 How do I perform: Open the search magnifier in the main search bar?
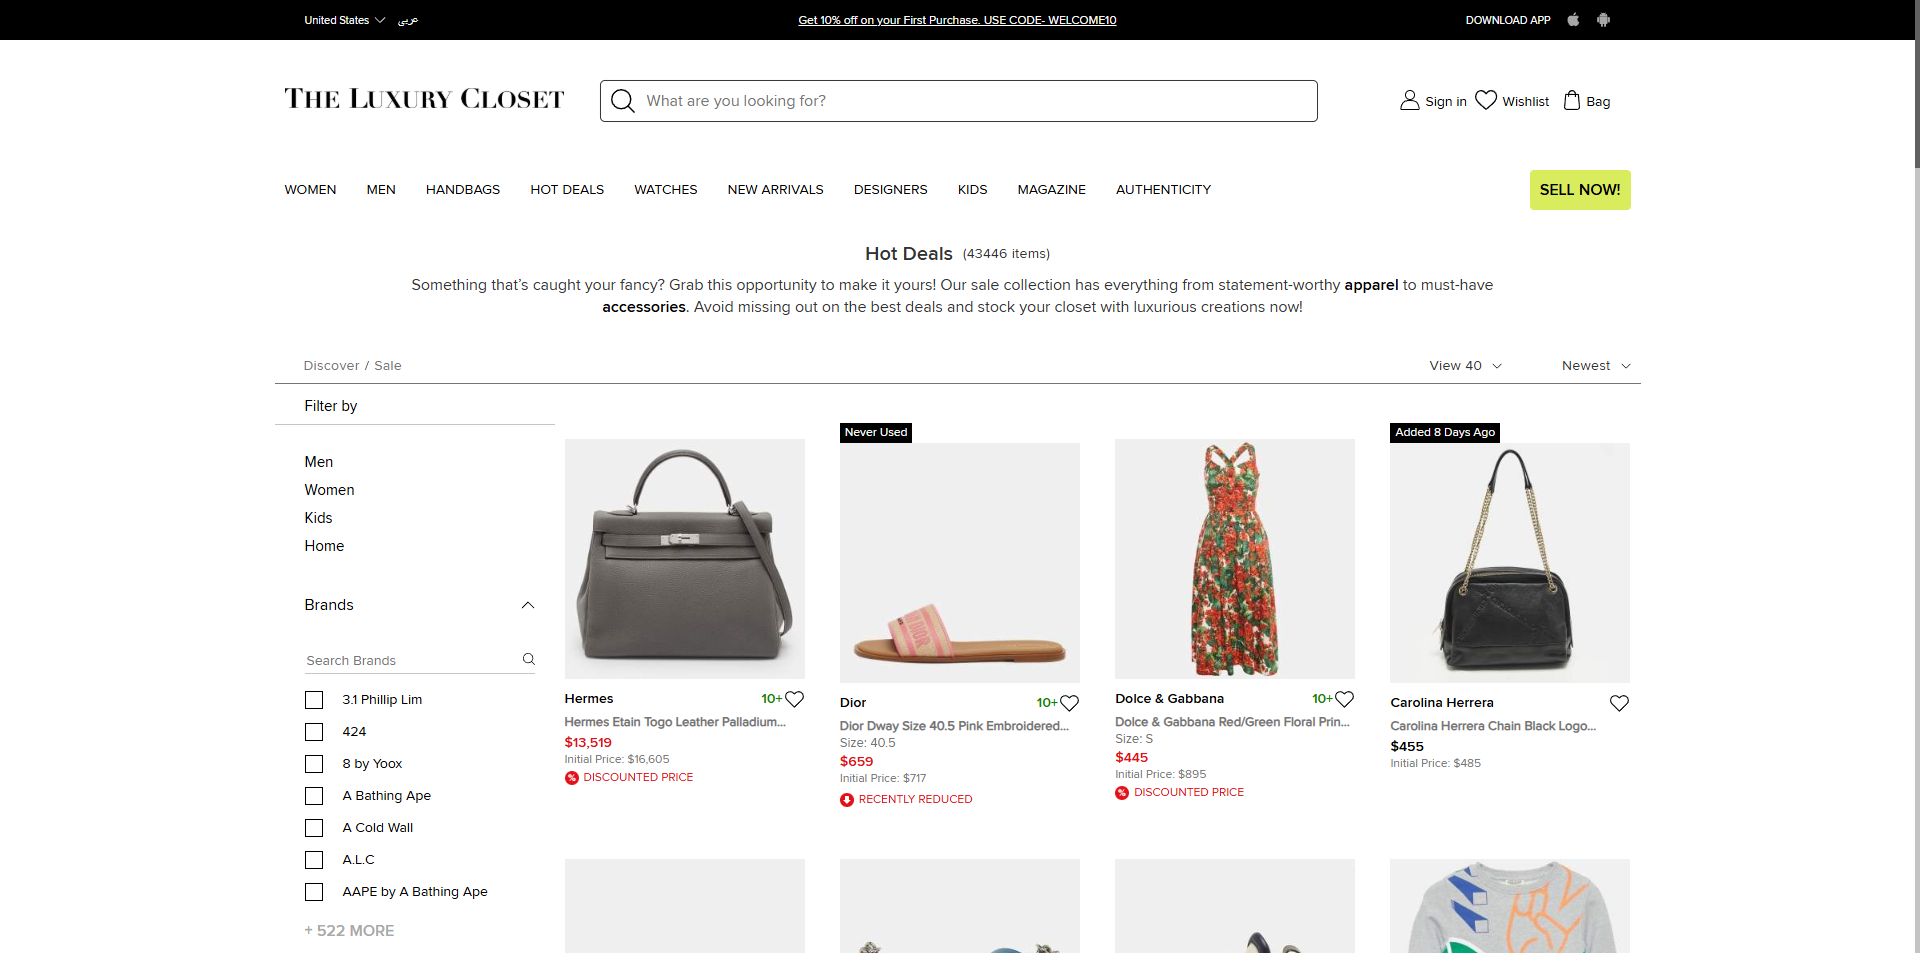tap(622, 101)
